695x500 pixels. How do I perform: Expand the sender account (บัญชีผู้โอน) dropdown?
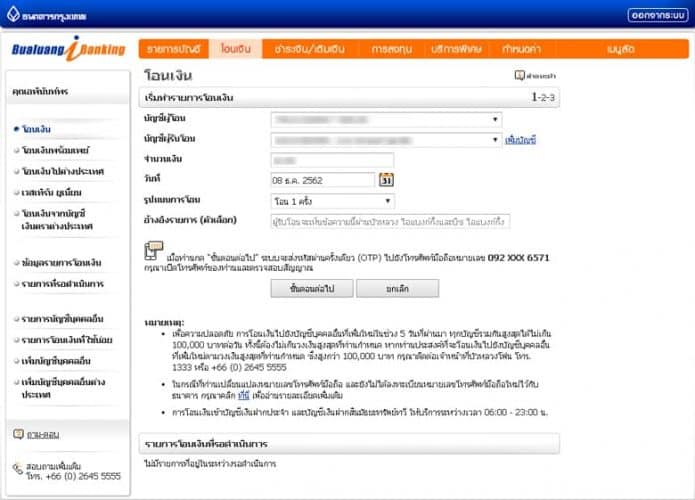pos(385,120)
